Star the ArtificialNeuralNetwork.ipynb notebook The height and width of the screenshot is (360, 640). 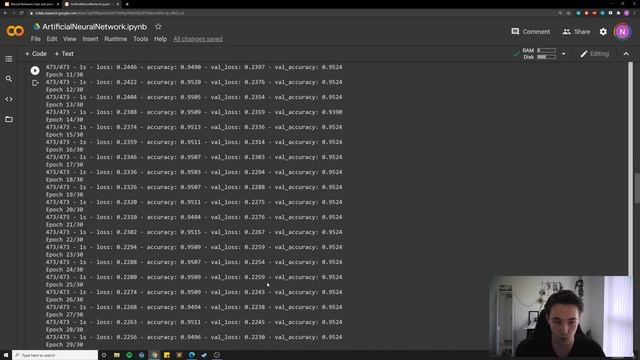[x=158, y=27]
